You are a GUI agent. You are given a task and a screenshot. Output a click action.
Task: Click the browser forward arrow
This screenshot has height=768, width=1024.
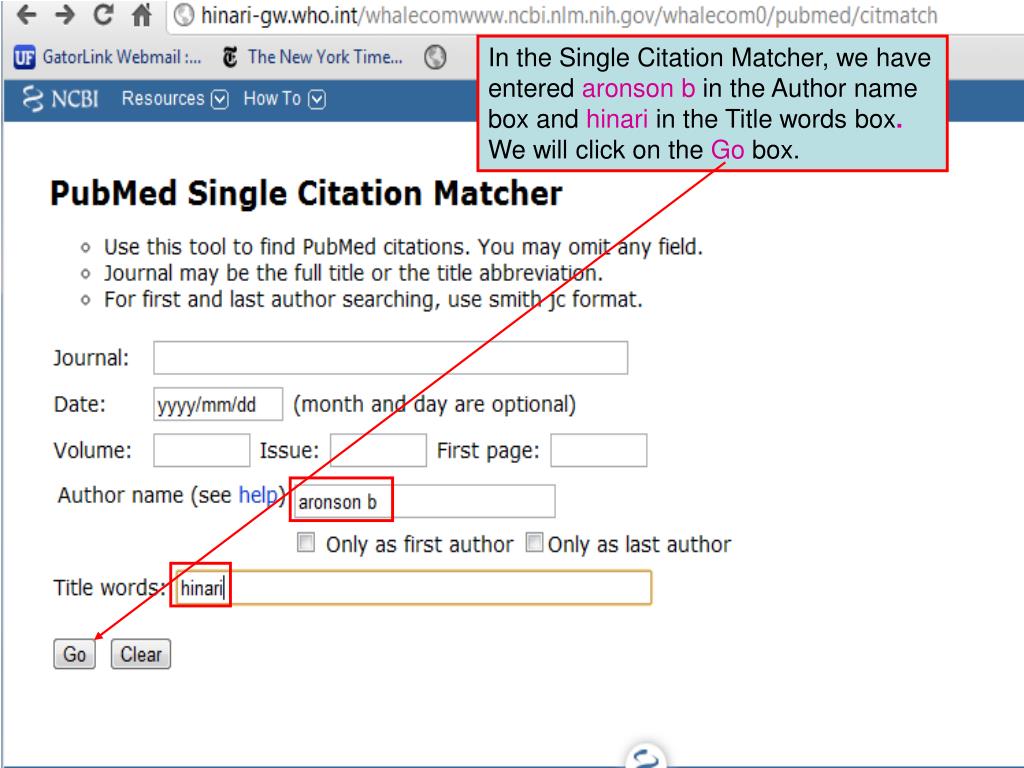pos(65,14)
